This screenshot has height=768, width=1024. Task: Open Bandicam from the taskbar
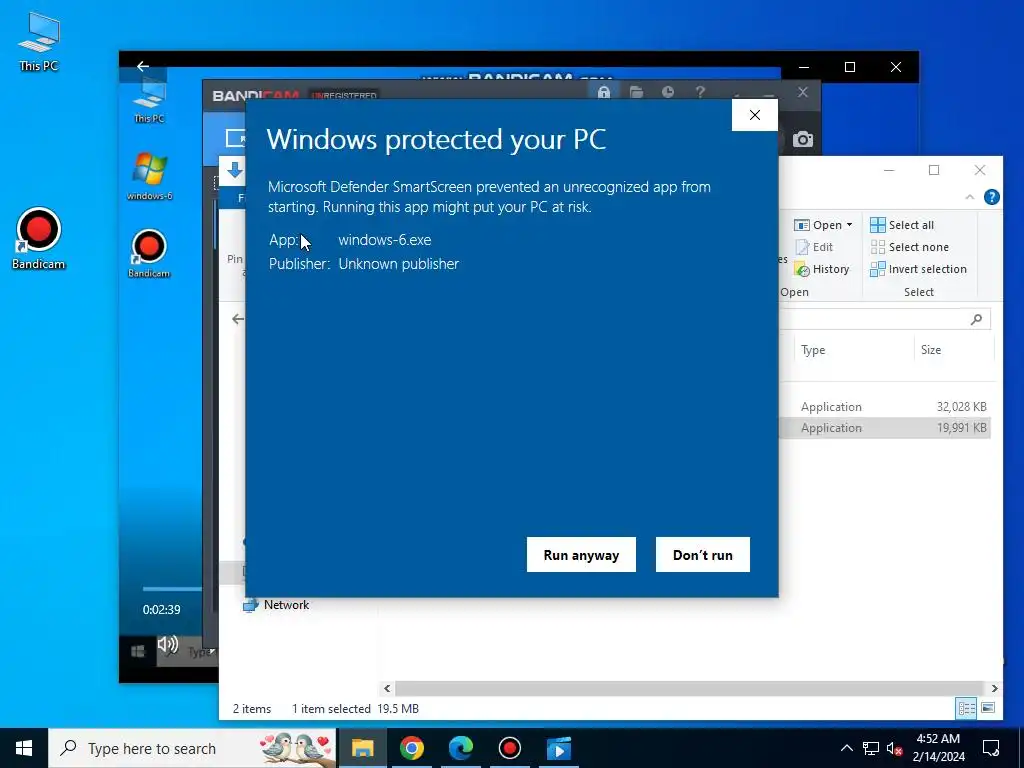point(509,748)
